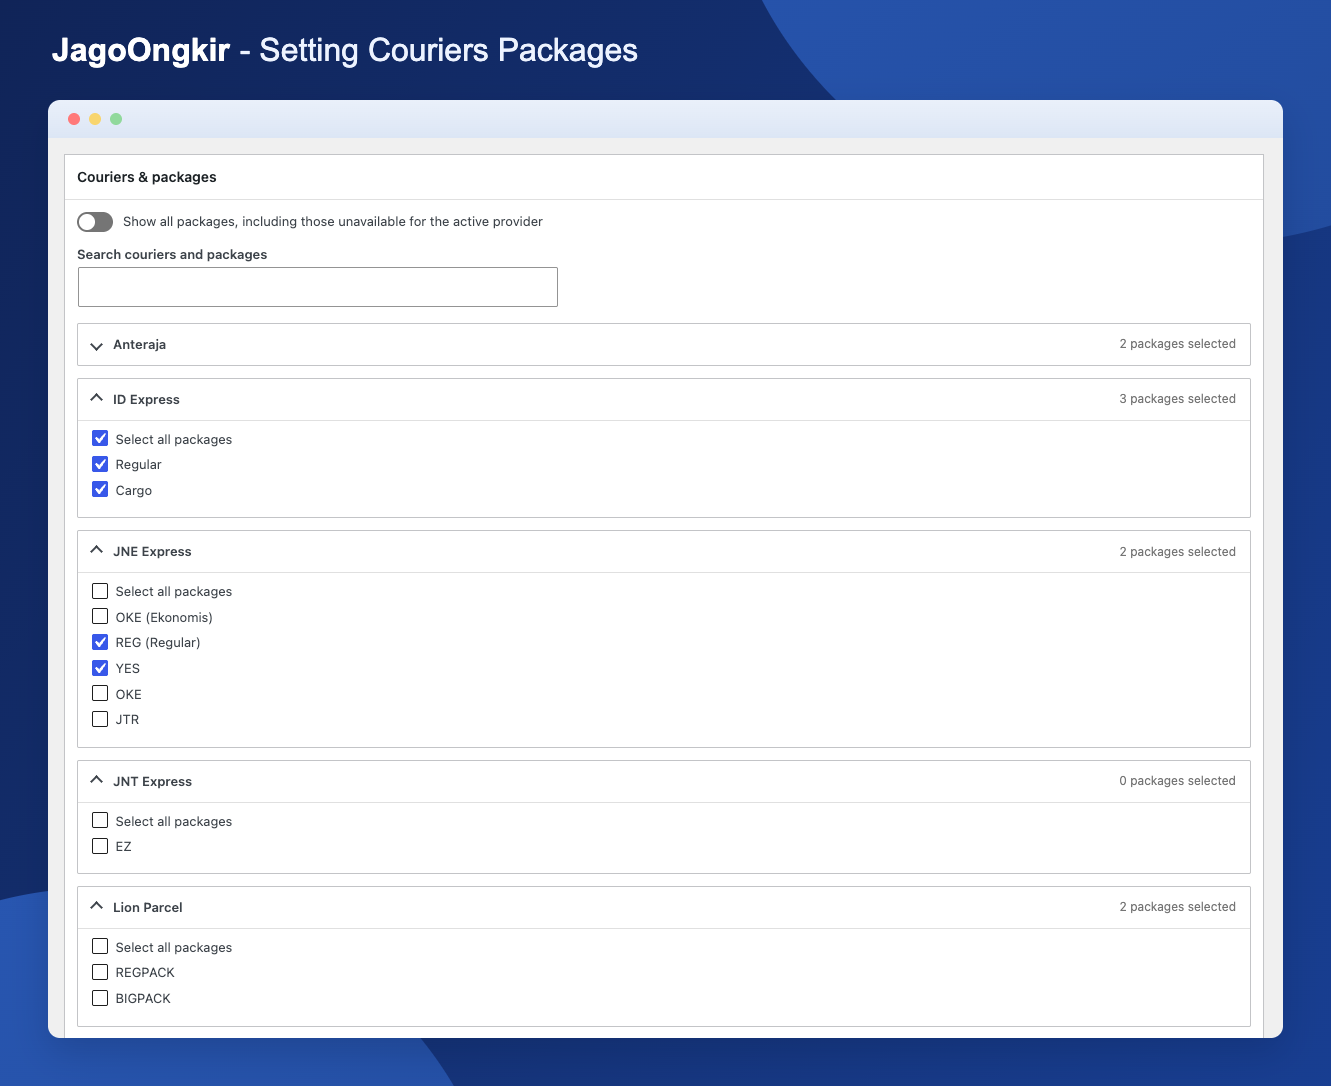Enable the BIGPACK checkbox
Image resolution: width=1331 pixels, height=1086 pixels.
point(100,998)
